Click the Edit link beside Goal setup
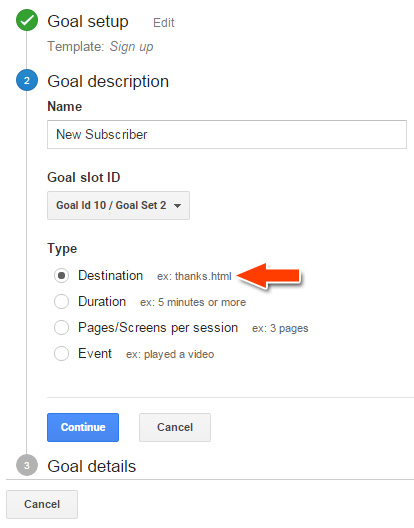The height and width of the screenshot is (528, 414). (x=163, y=23)
